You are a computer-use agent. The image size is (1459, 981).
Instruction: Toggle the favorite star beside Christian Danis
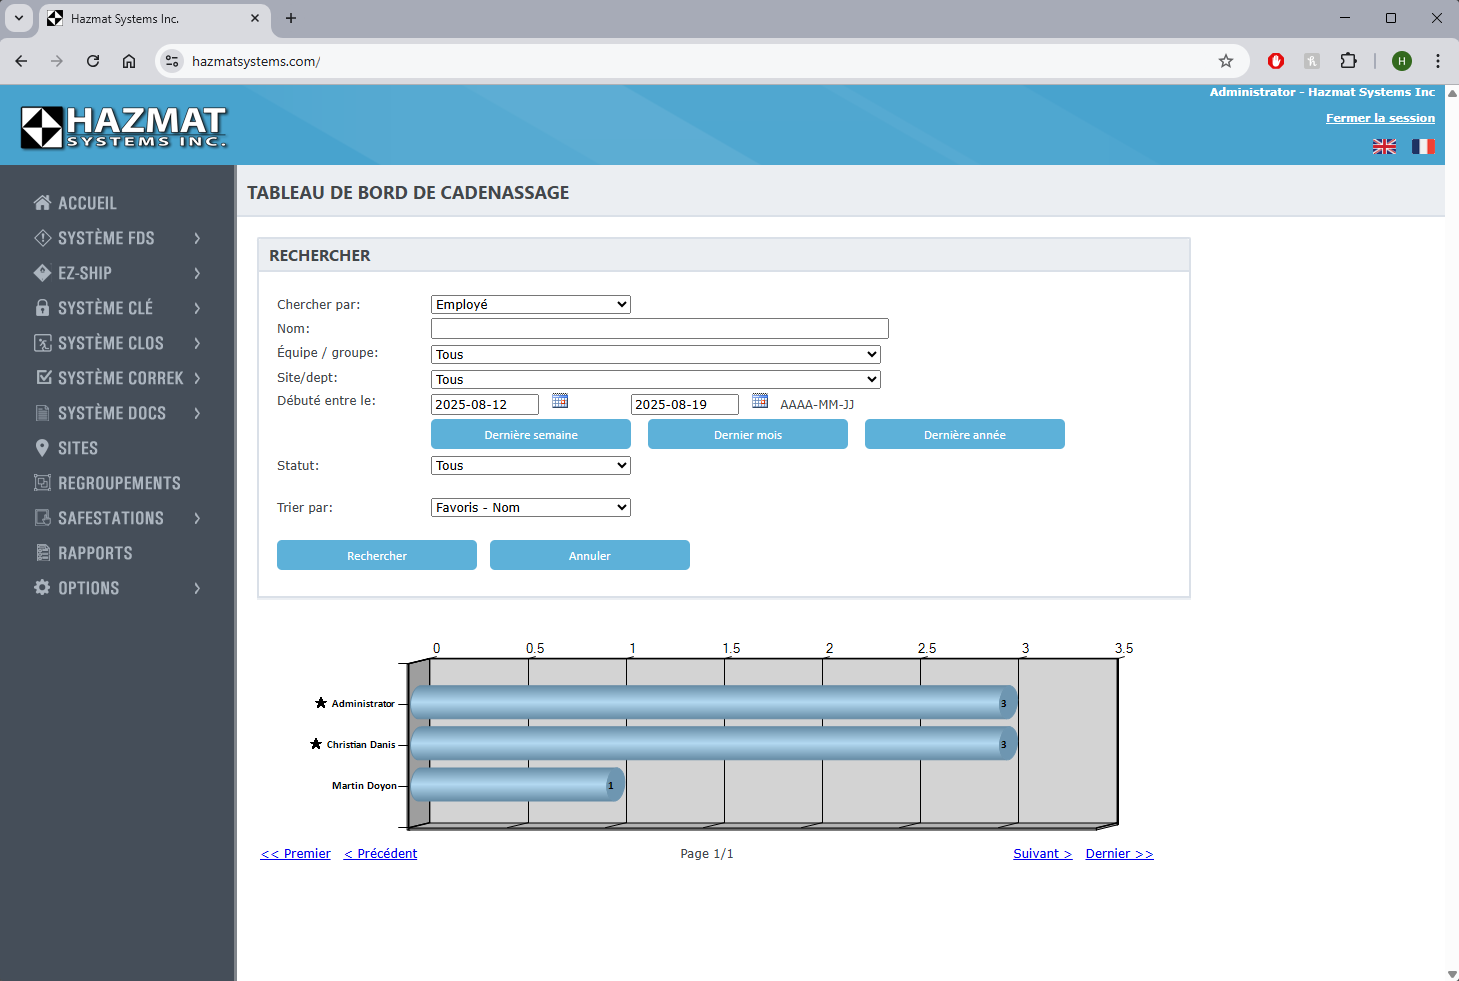(x=316, y=744)
